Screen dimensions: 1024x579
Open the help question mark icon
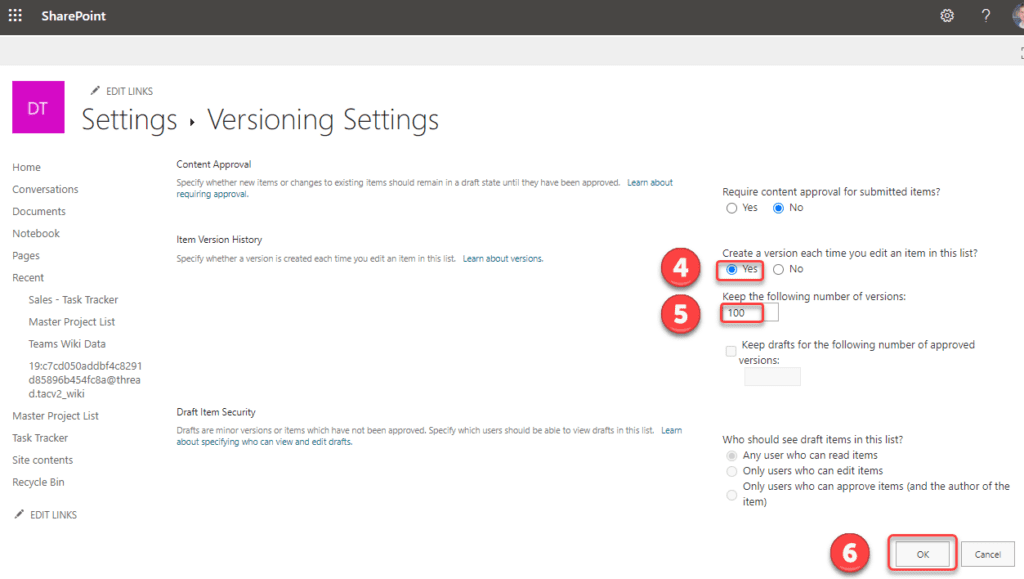coord(985,16)
